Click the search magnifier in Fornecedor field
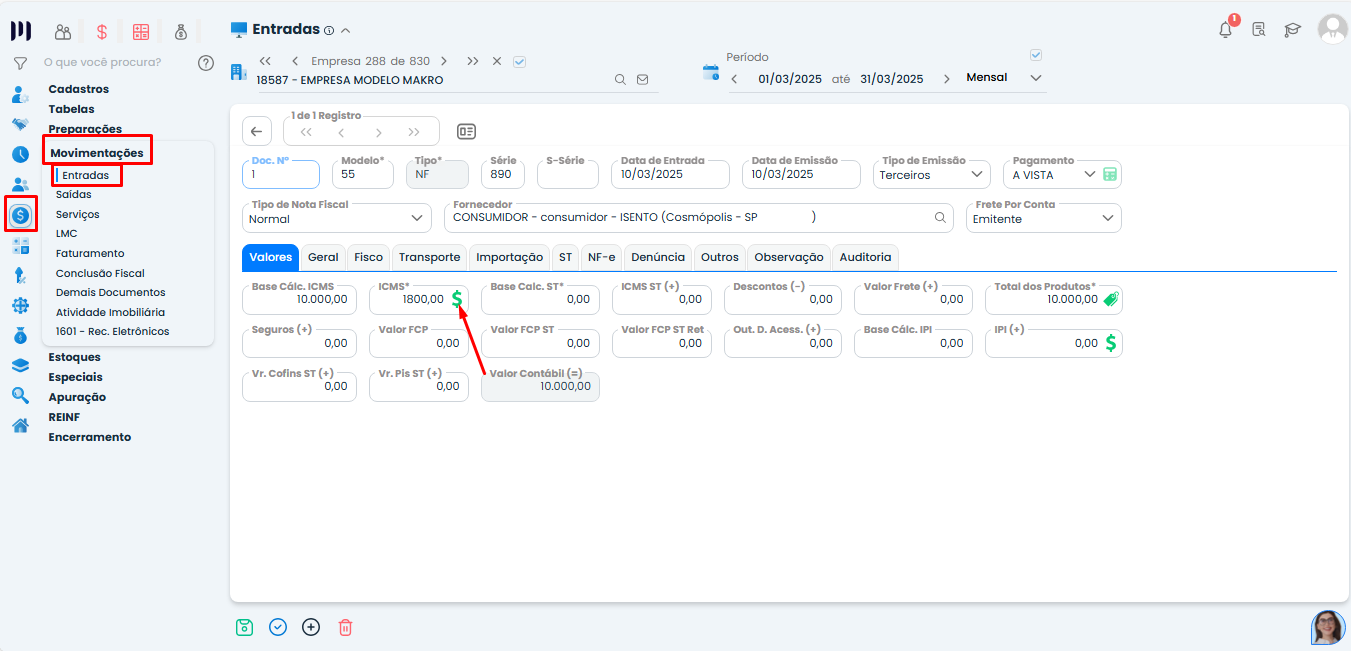Image resolution: width=1351 pixels, height=651 pixels. 940,217
